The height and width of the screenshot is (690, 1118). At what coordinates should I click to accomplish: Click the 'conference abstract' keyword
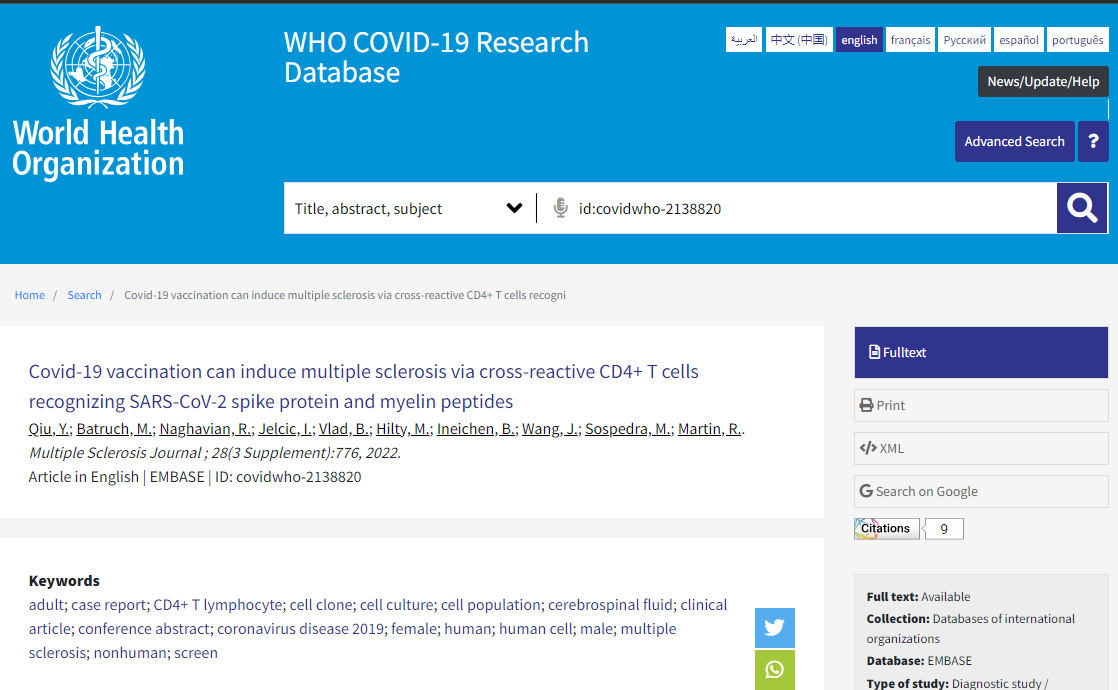(144, 629)
